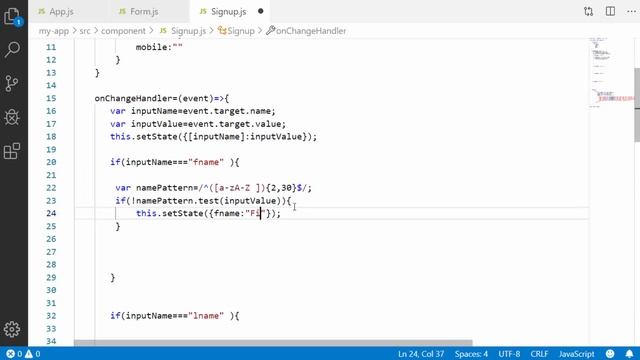Click Signup.js in the breadcrumb
The height and width of the screenshot is (360, 640).
coord(183,31)
